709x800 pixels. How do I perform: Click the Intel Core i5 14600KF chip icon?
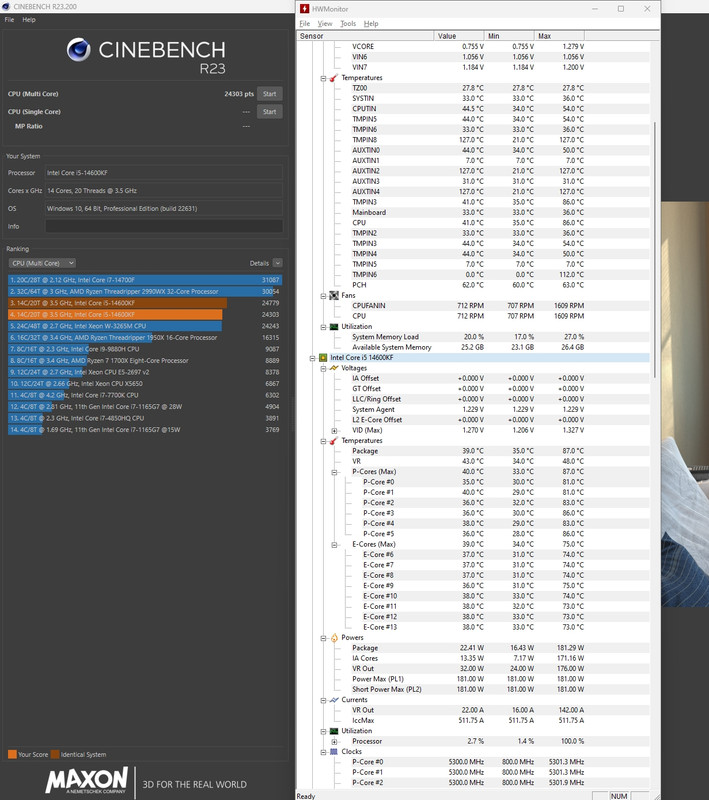click(x=323, y=358)
